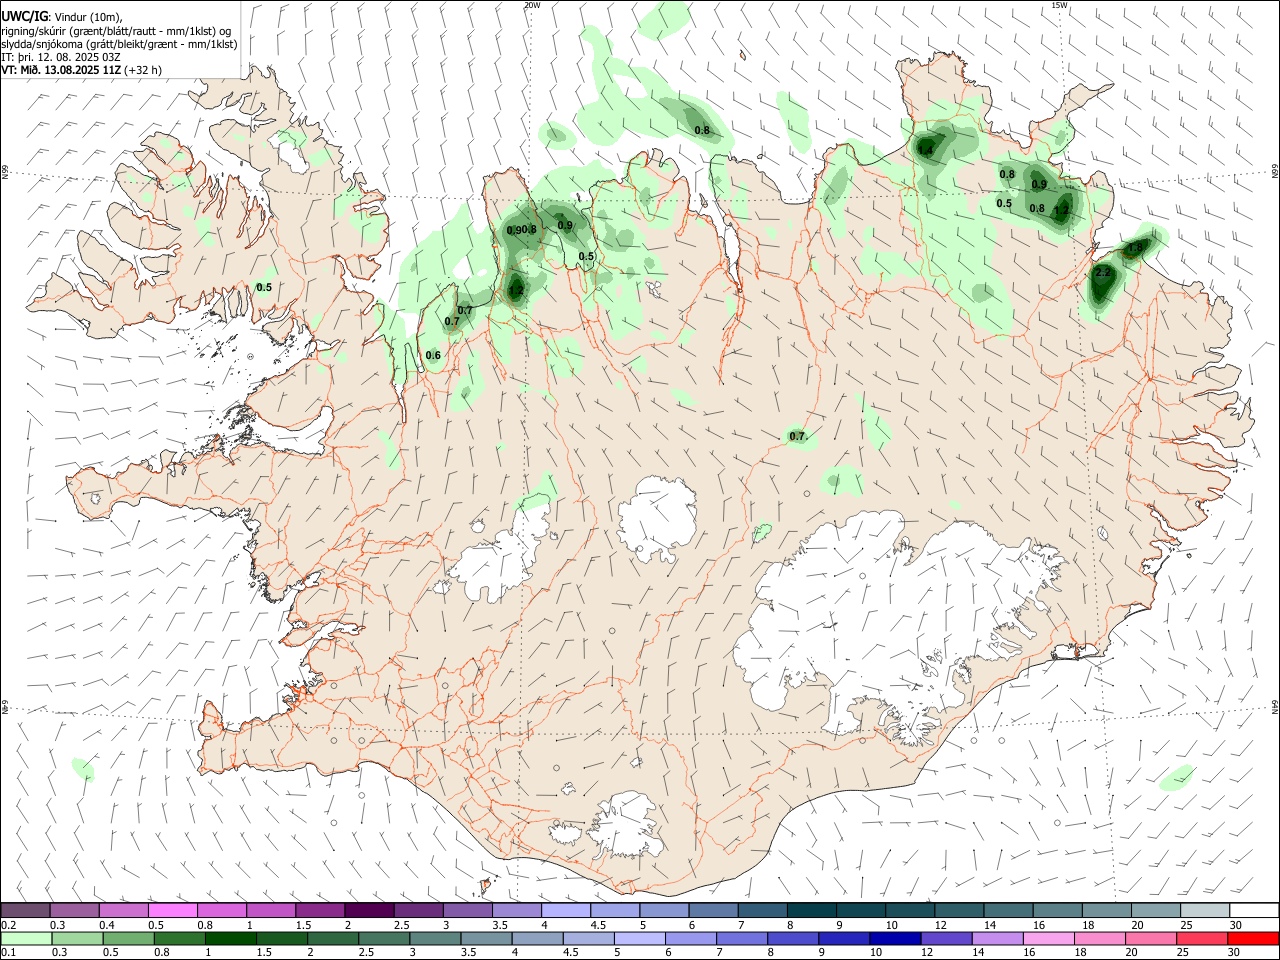Click the orchid swatch between 0.4 and 0.5
Viewport: 1280px width, 960px height.
[124, 910]
